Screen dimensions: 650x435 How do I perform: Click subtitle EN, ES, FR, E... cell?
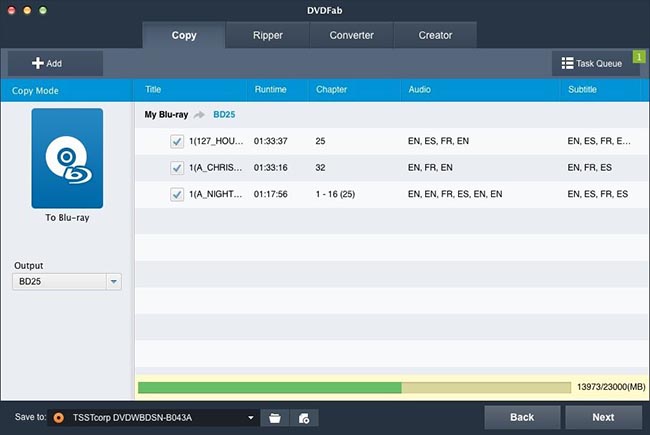pyautogui.click(x=599, y=141)
